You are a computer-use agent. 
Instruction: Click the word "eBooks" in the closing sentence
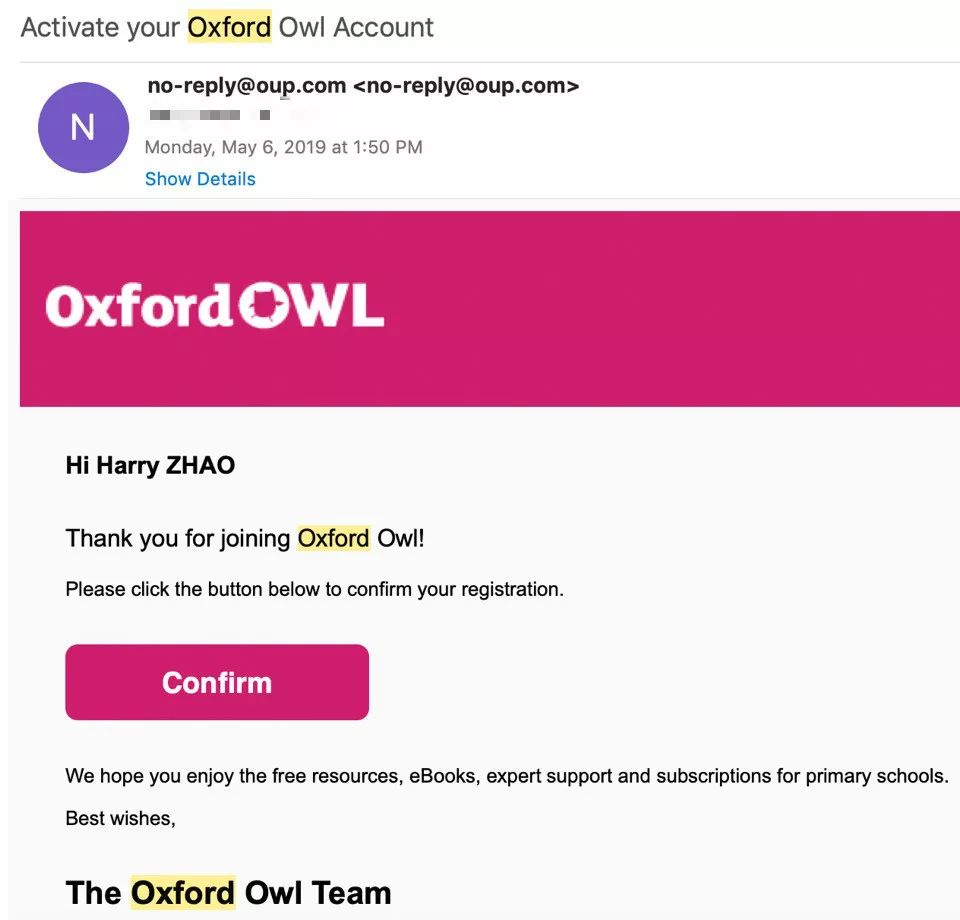tap(443, 776)
